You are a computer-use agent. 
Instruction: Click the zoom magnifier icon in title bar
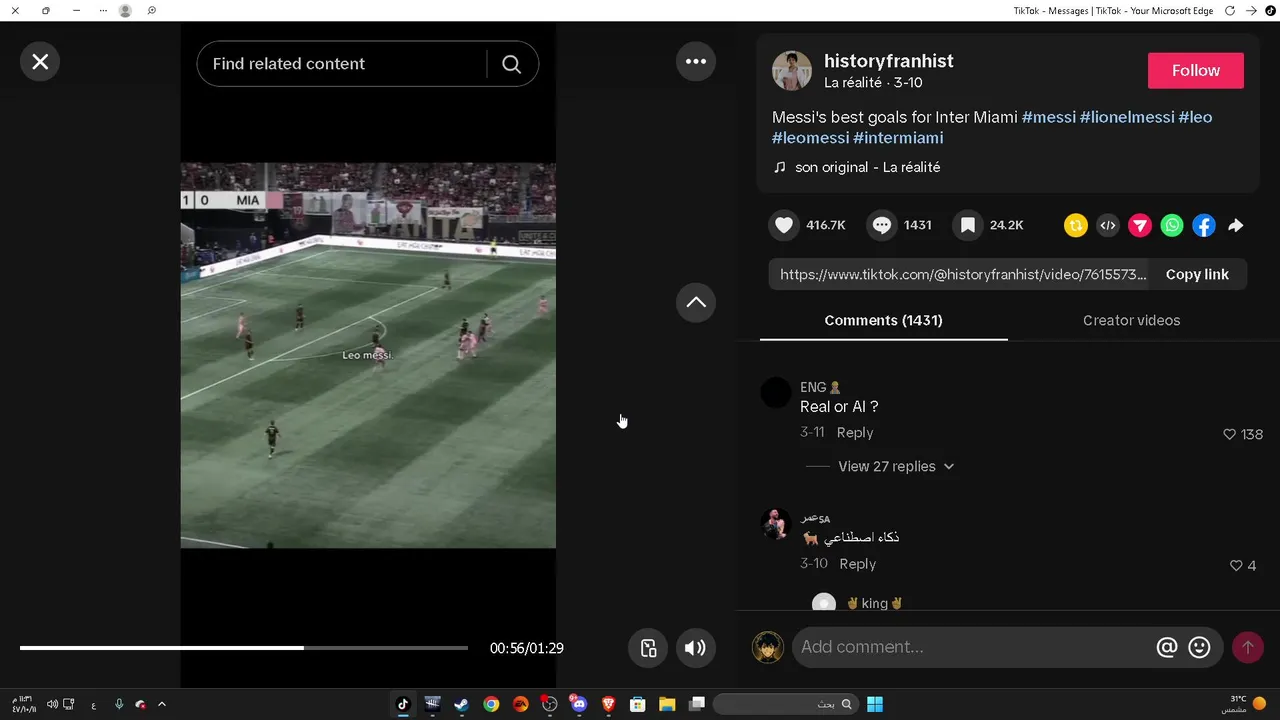(151, 11)
